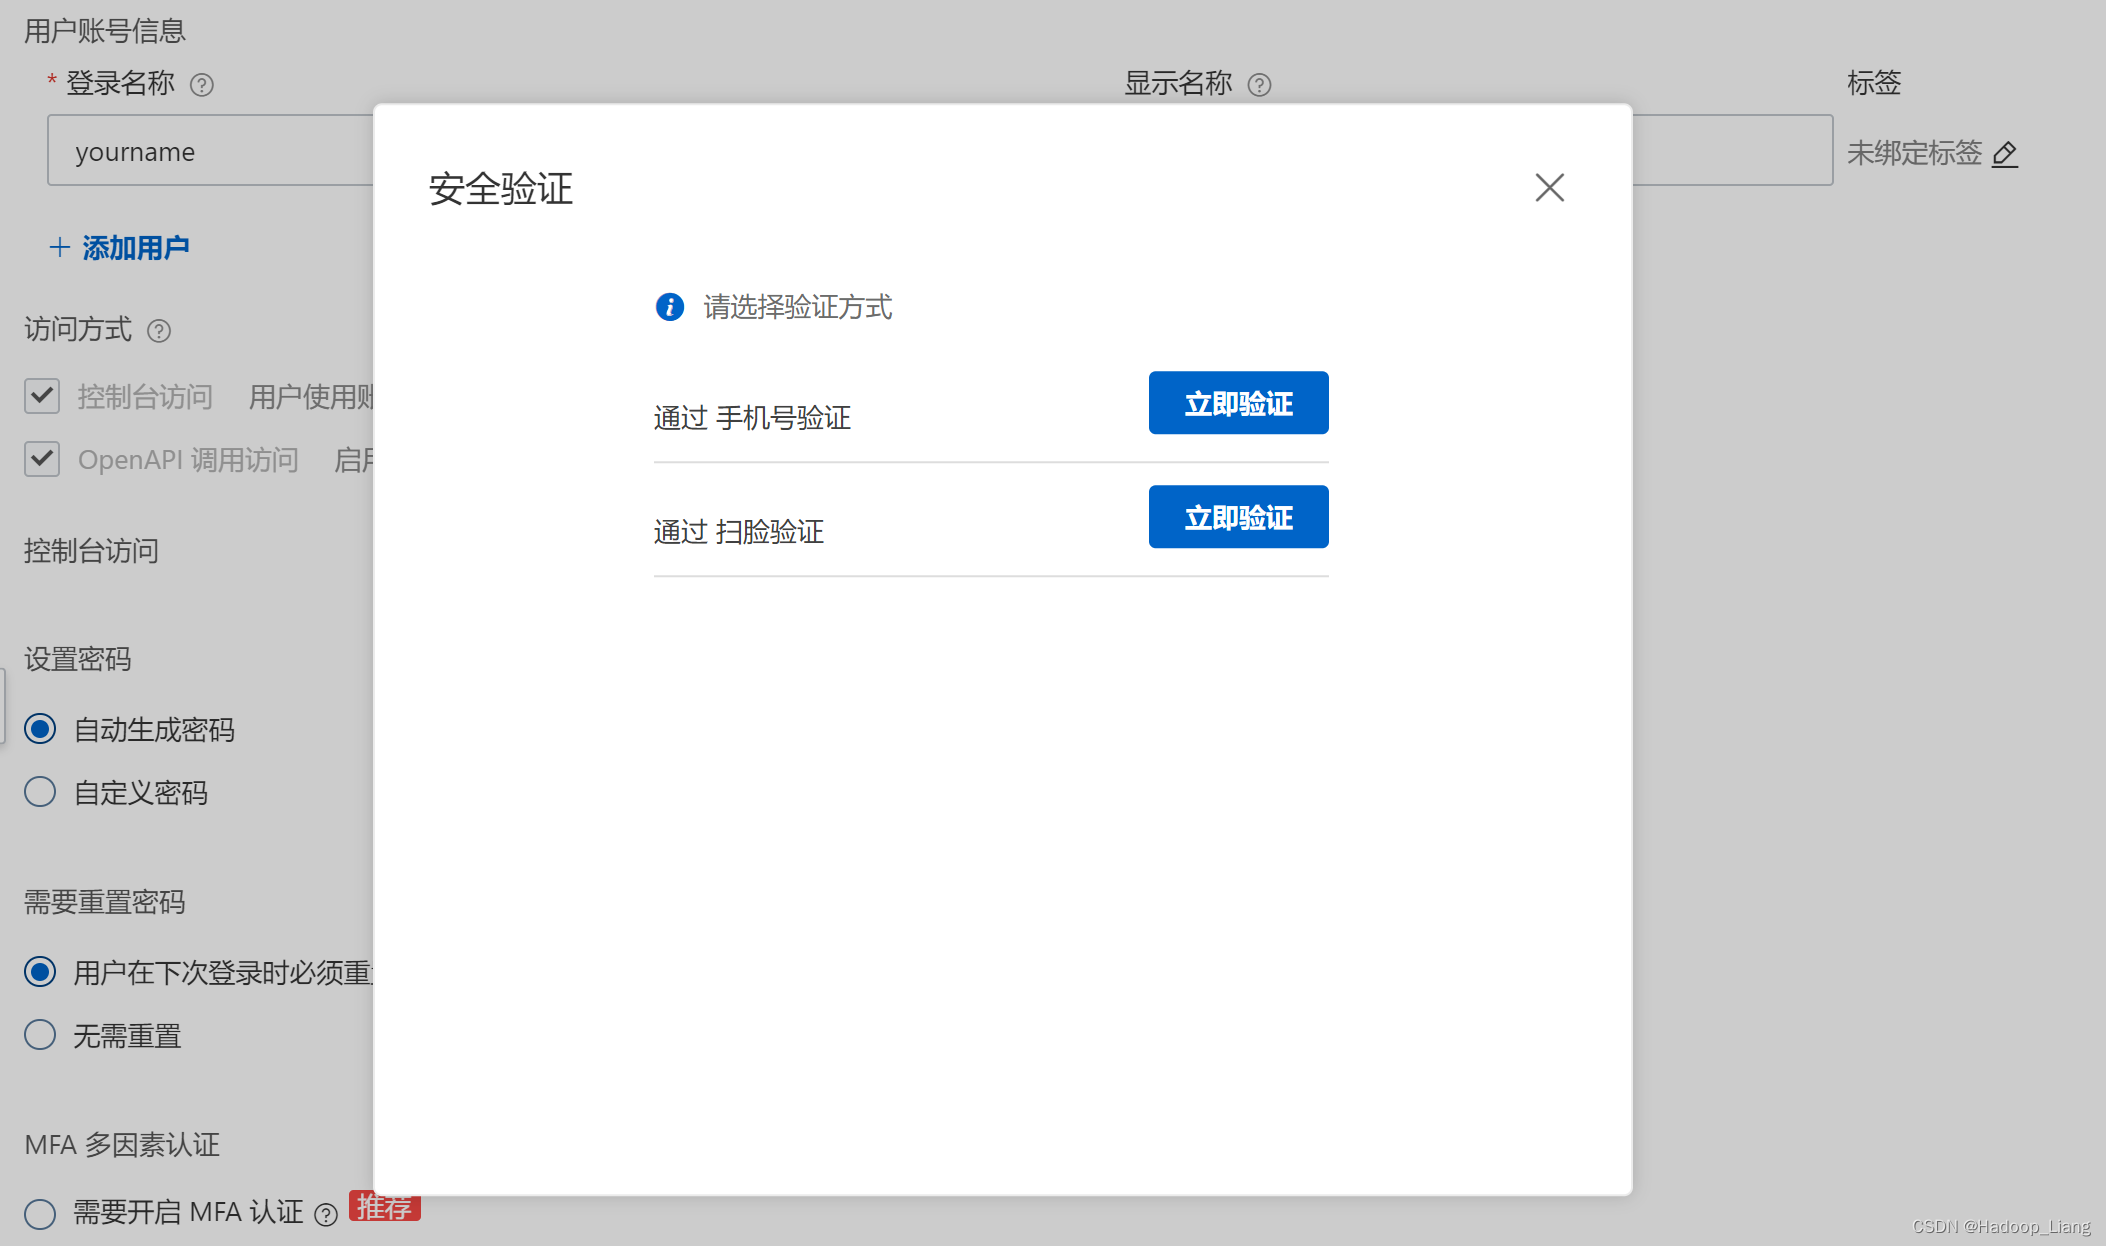The image size is (2106, 1246).
Task: Click the 通过 手机号验证 label
Action: [752, 418]
